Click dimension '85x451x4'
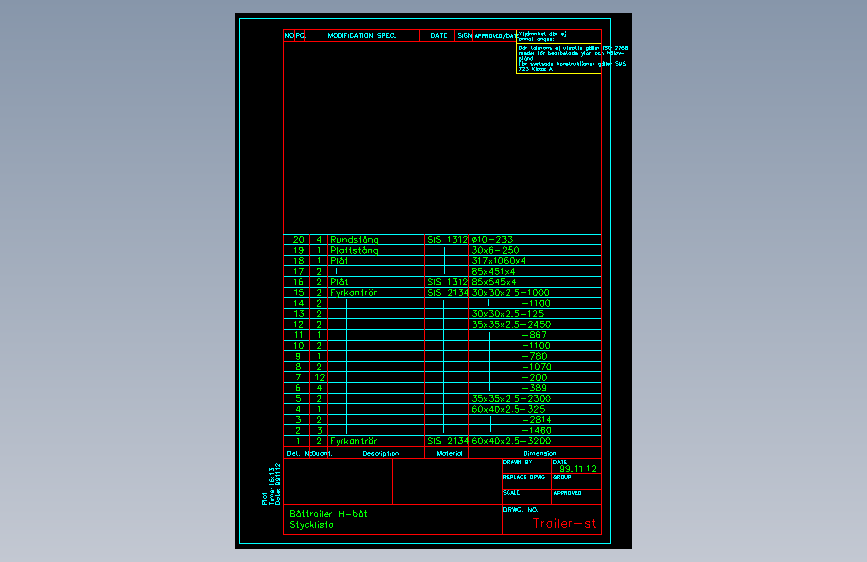 (493, 271)
